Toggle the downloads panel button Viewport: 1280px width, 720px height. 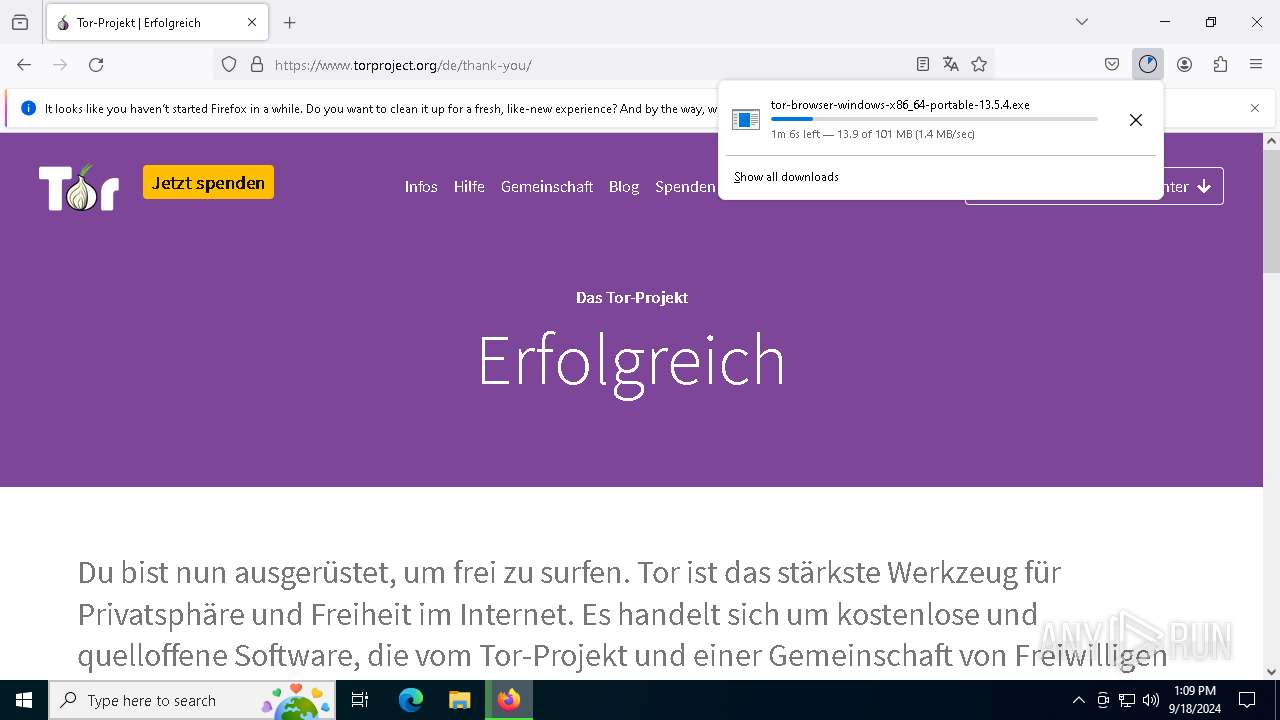click(1148, 65)
